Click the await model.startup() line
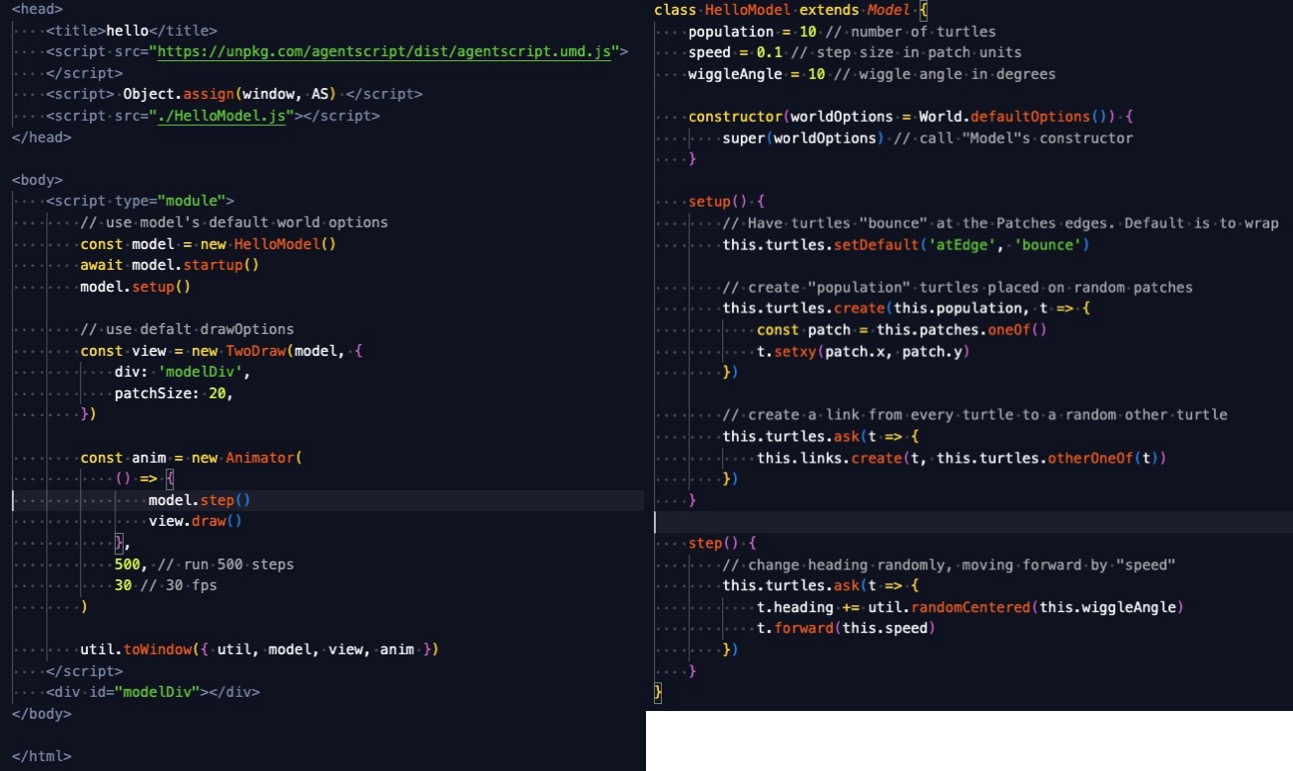The image size is (1293, 771). point(169,265)
